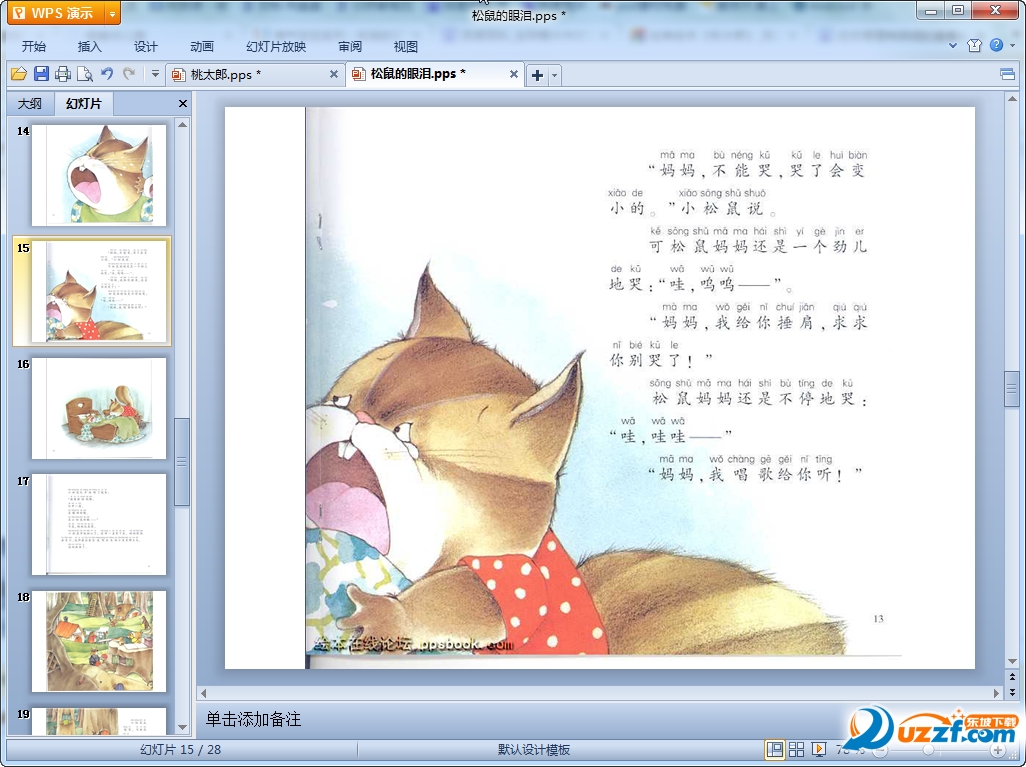Expand the quick access toolbar customize arrow

(x=155, y=74)
